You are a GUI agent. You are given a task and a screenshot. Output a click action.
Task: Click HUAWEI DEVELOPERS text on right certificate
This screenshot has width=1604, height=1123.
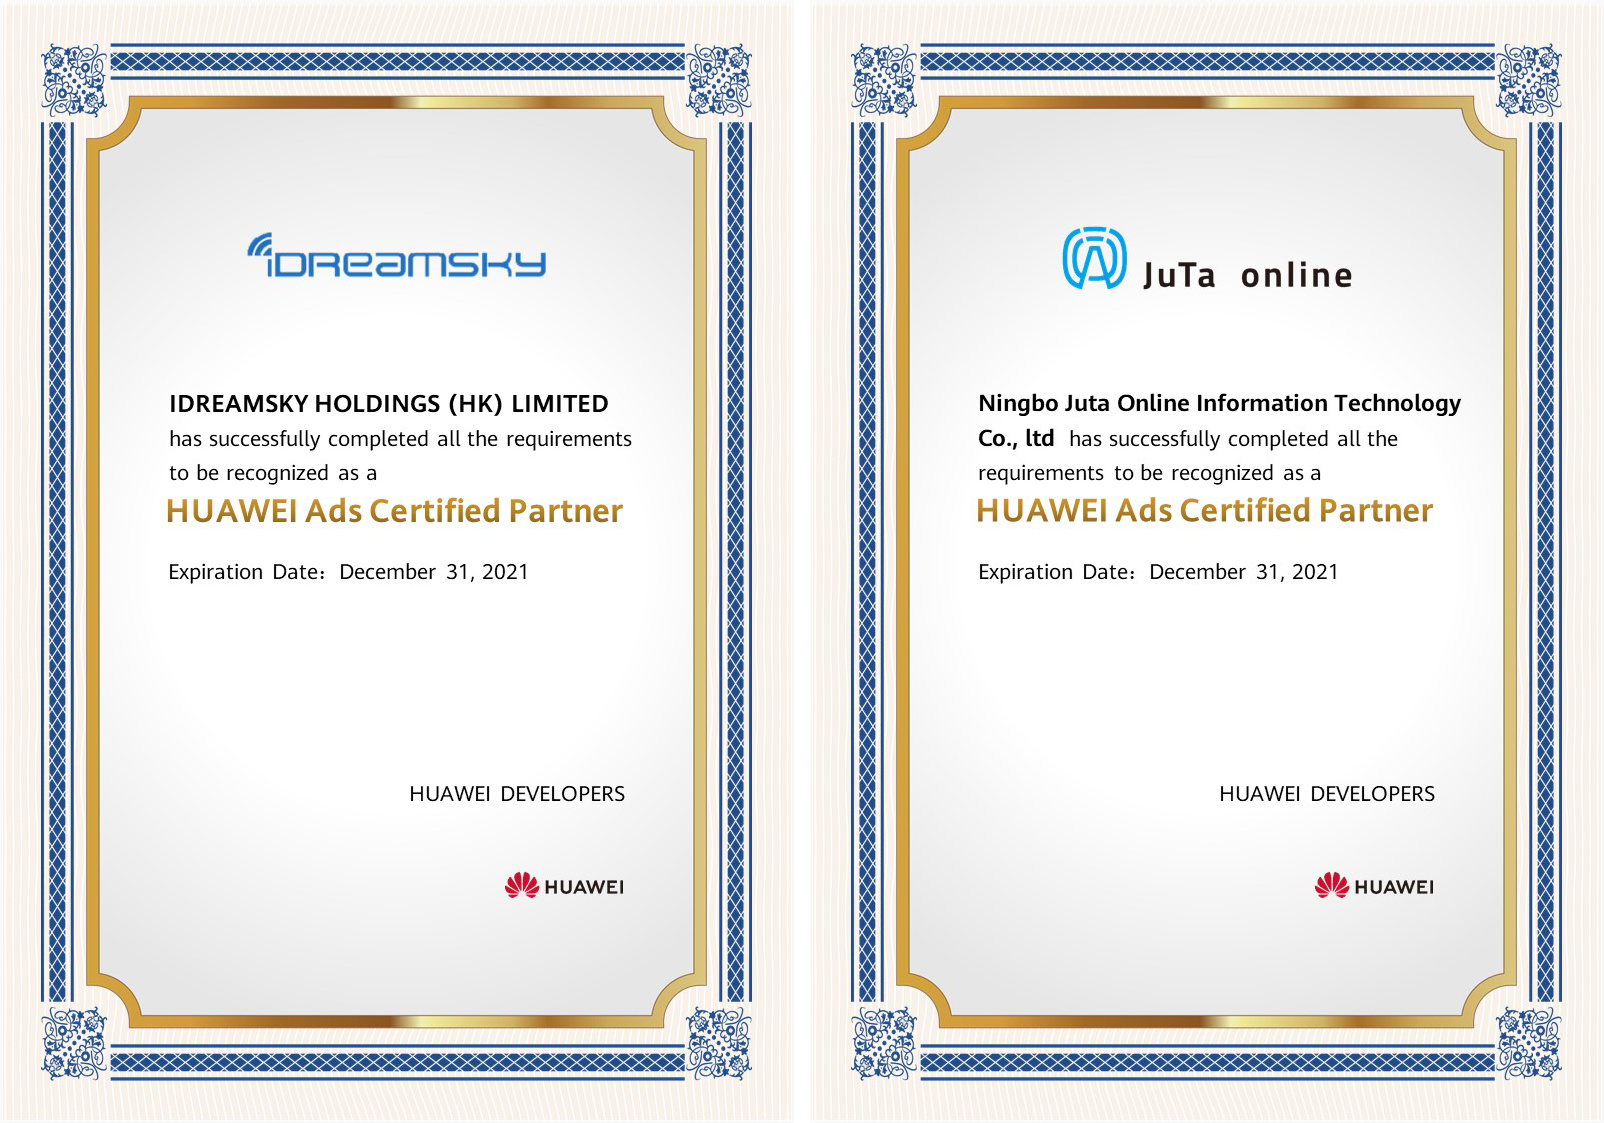tap(1327, 794)
